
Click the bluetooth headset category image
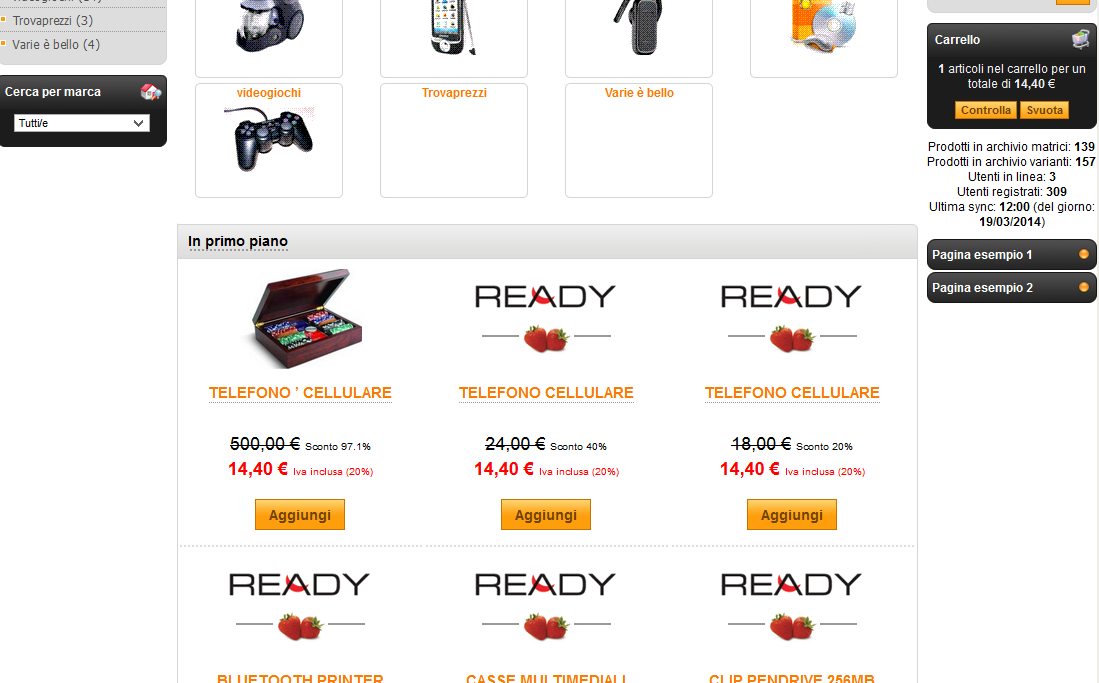[639, 27]
